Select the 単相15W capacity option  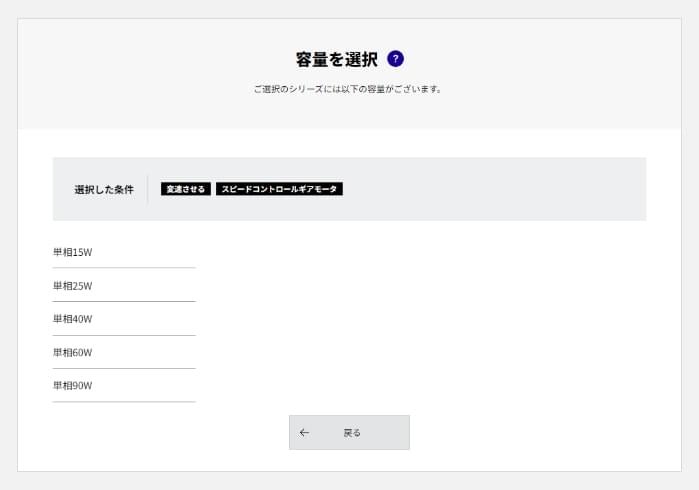(x=124, y=252)
